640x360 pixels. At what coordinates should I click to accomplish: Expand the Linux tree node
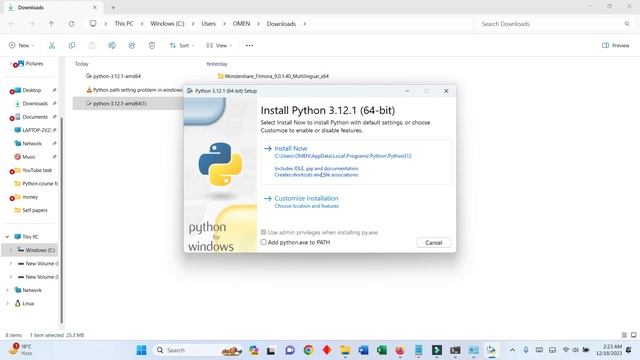click(x=7, y=303)
